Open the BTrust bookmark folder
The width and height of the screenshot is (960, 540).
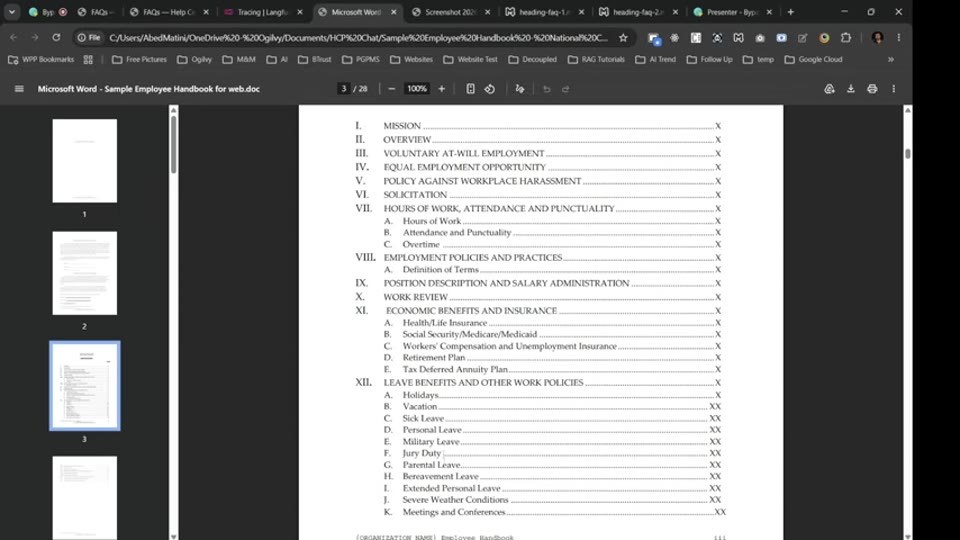[315, 59]
